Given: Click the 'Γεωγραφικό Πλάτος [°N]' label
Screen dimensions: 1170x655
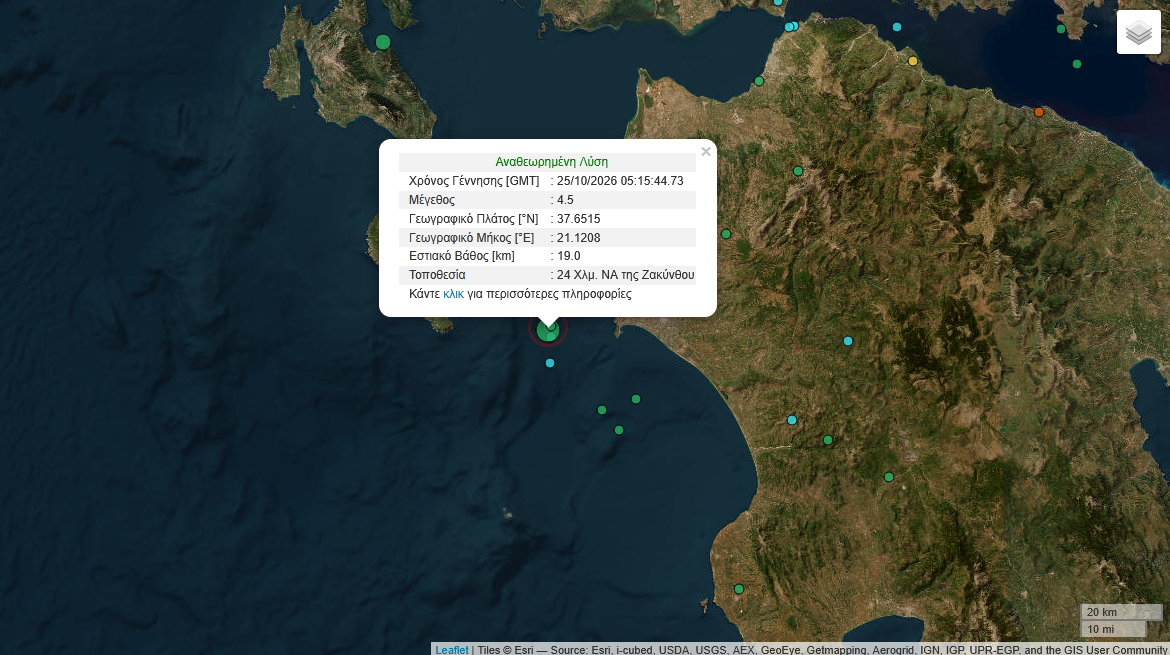Looking at the screenshot, I should (x=474, y=219).
